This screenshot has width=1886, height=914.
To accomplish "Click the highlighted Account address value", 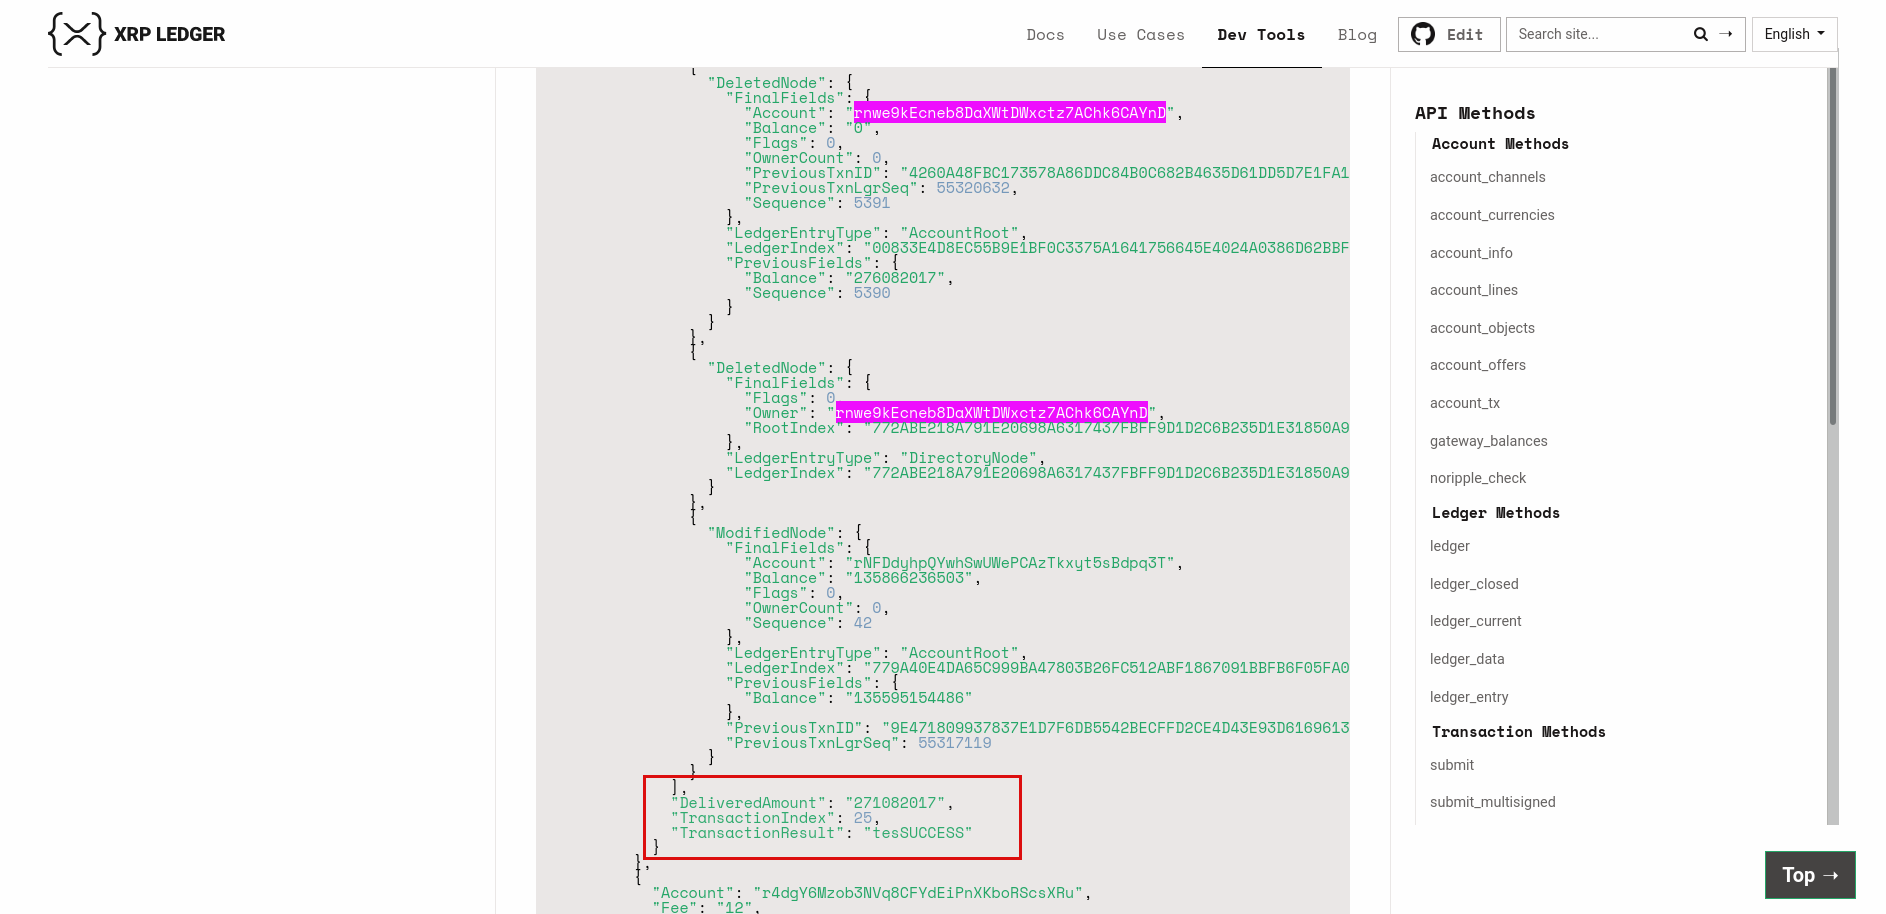I will pyautogui.click(x=1009, y=113).
